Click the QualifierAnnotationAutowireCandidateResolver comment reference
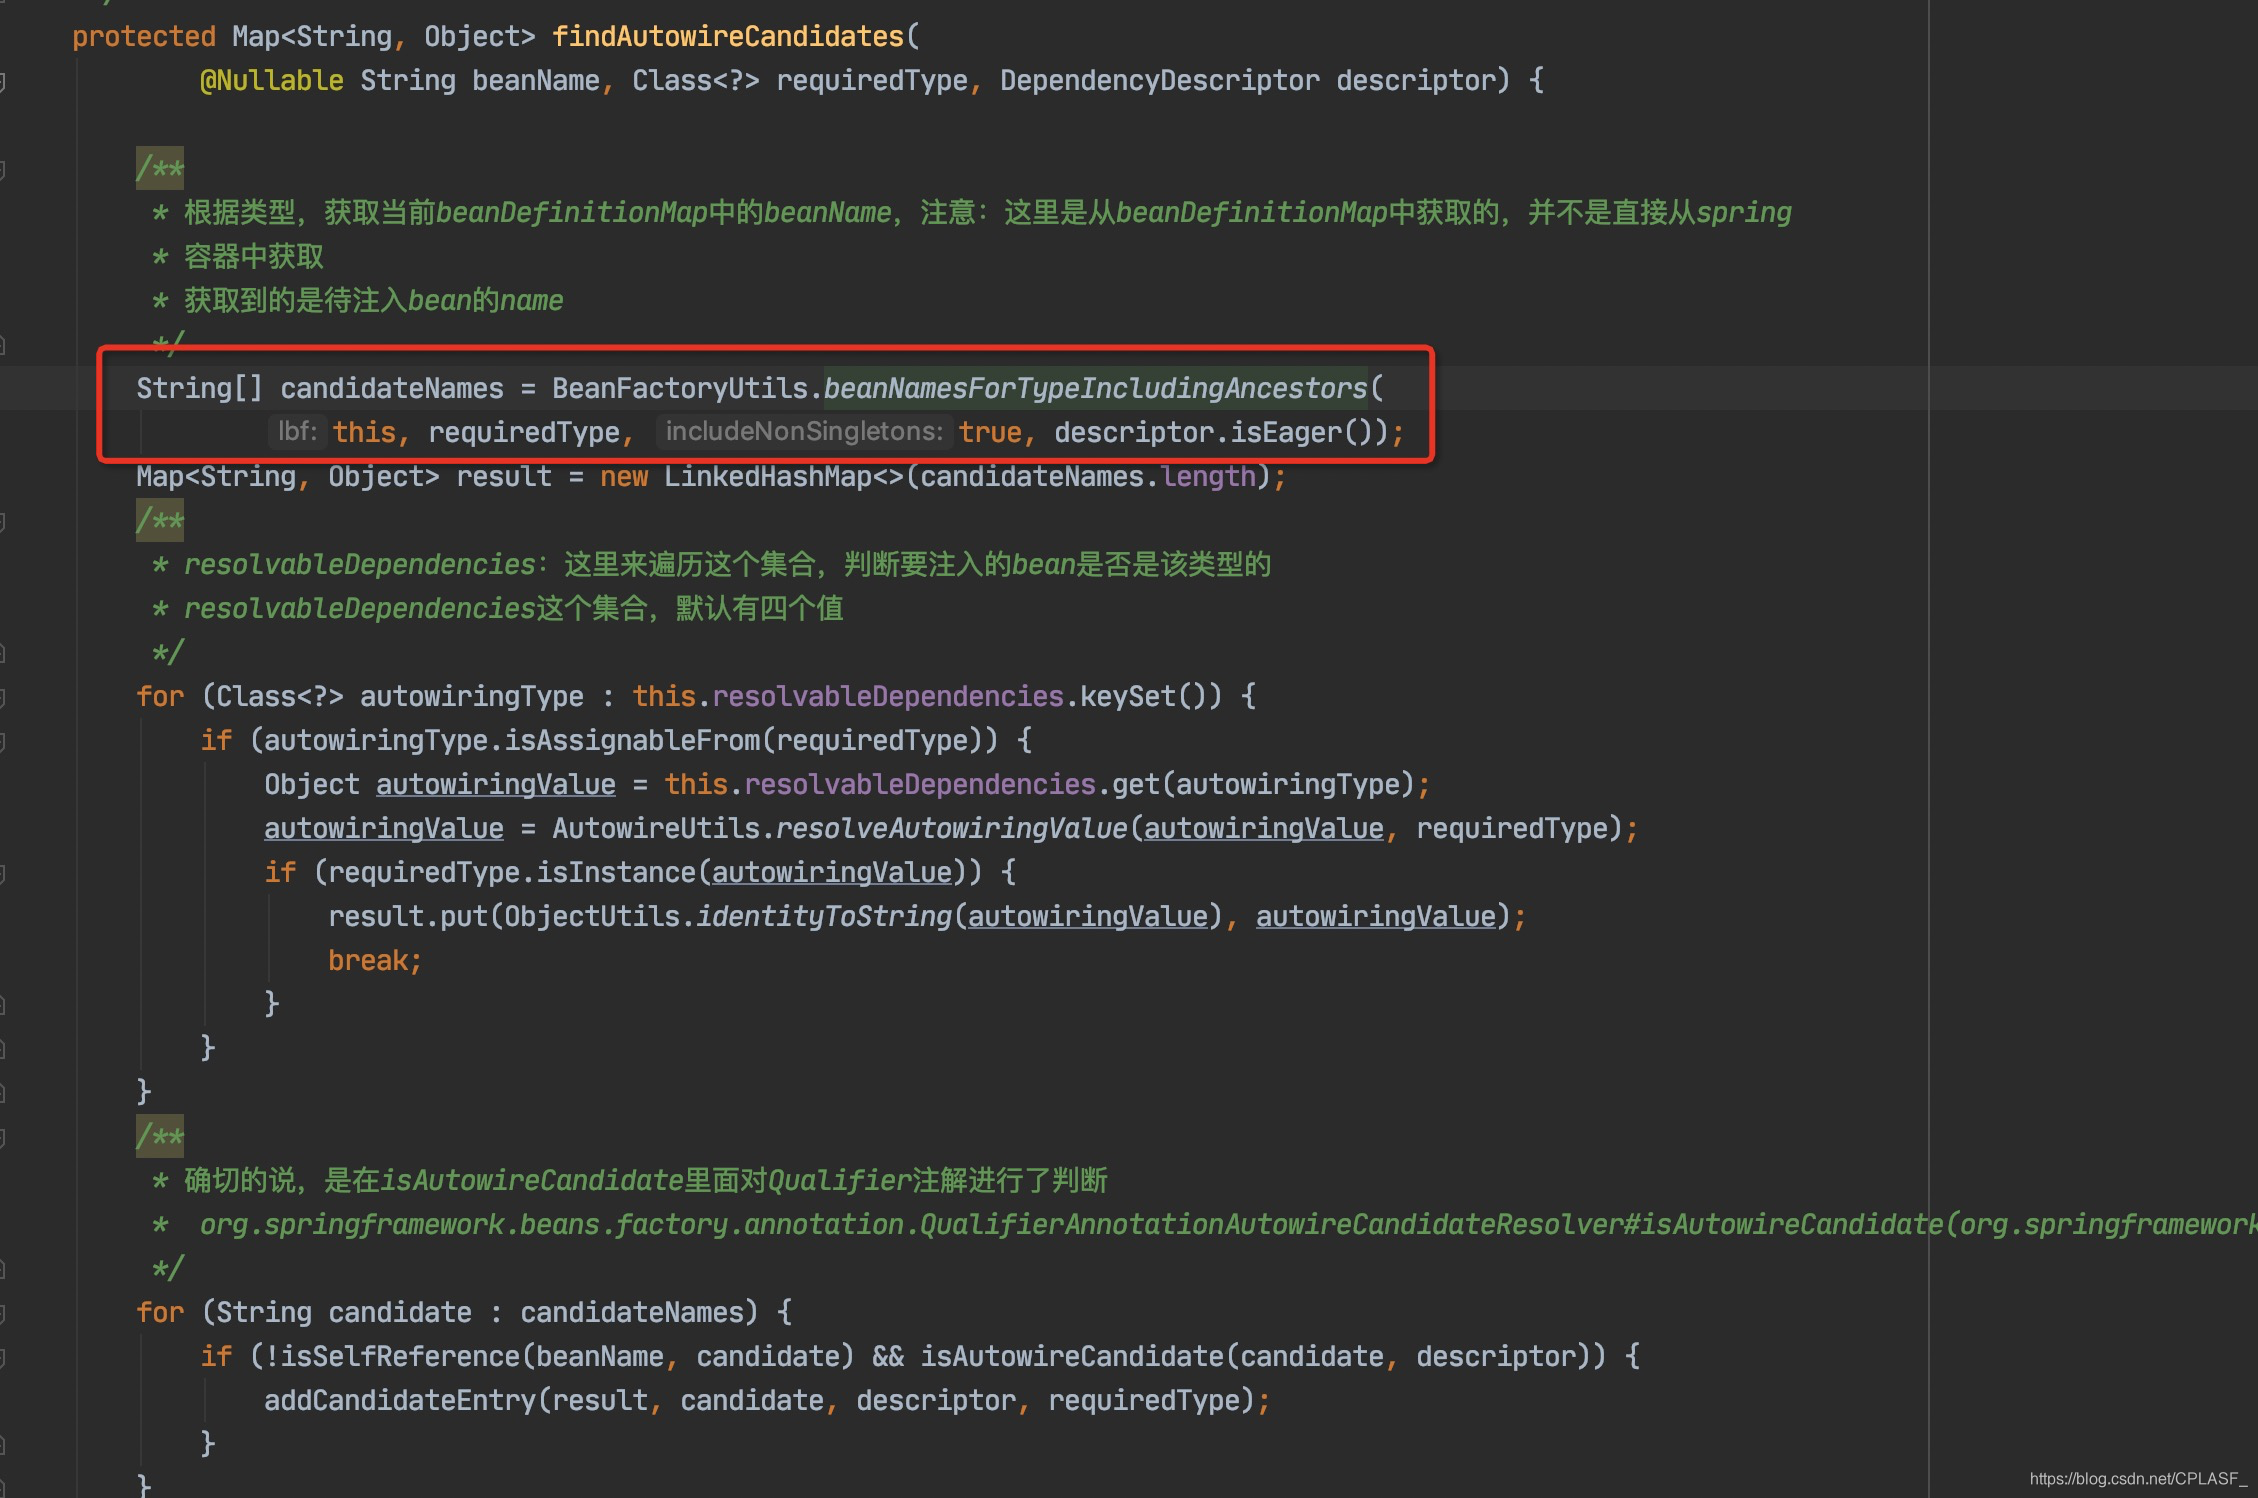This screenshot has width=2258, height=1498. (1270, 1225)
